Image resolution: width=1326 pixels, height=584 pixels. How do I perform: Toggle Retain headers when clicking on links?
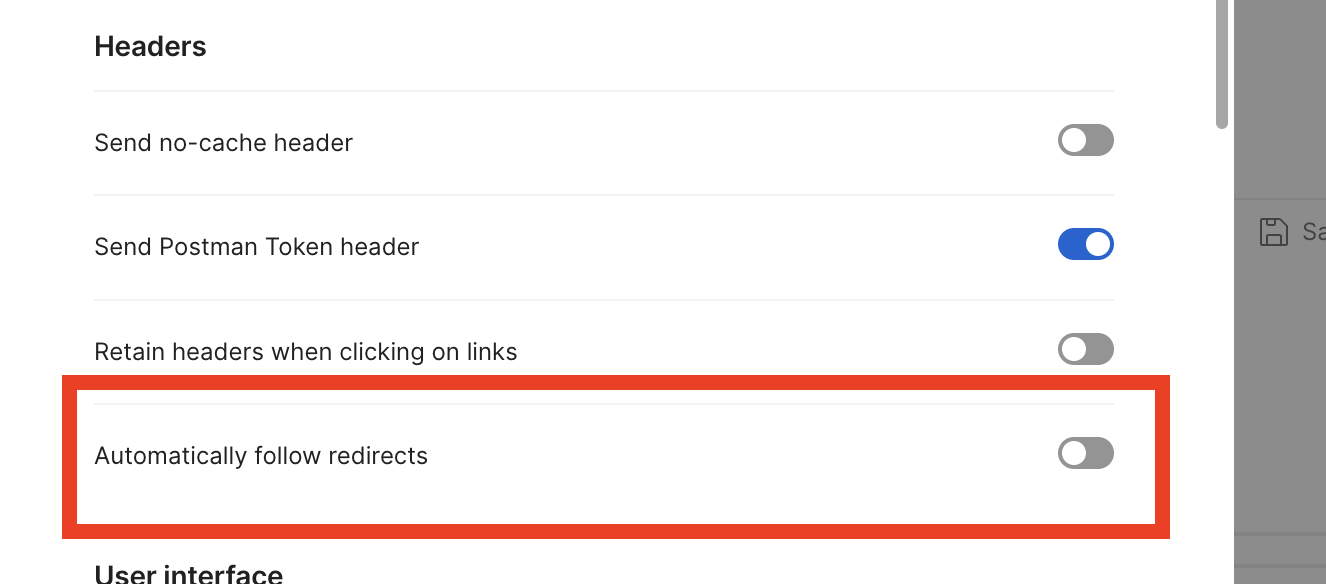click(x=1085, y=349)
